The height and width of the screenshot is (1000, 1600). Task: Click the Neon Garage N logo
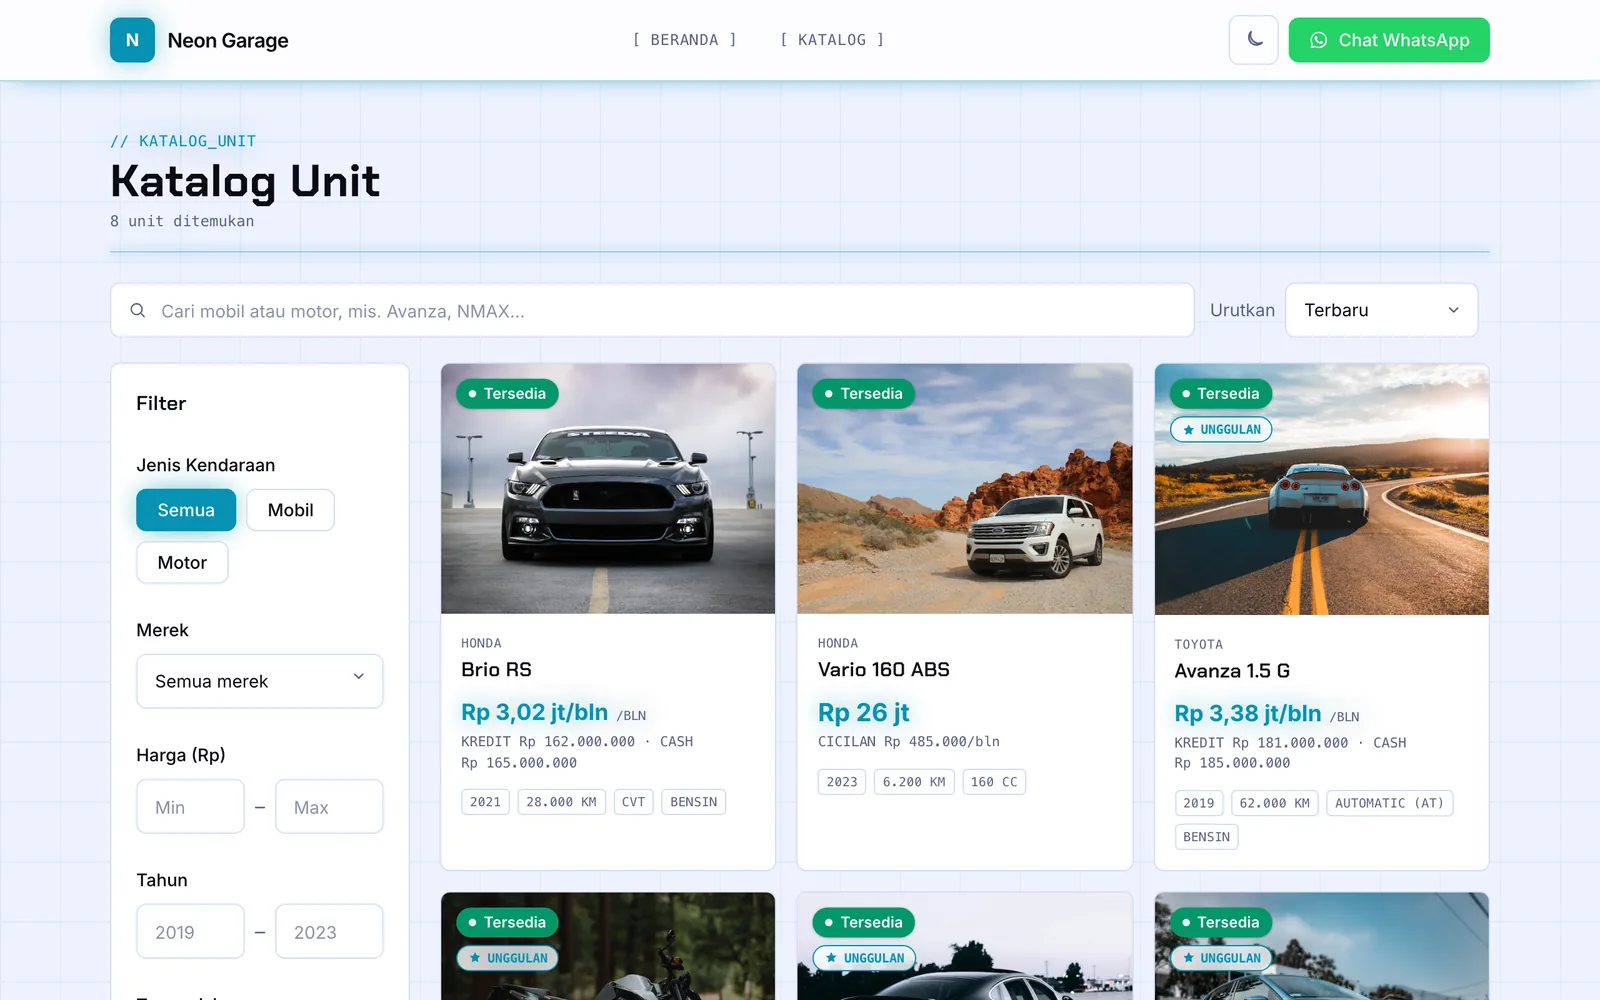pyautogui.click(x=132, y=40)
